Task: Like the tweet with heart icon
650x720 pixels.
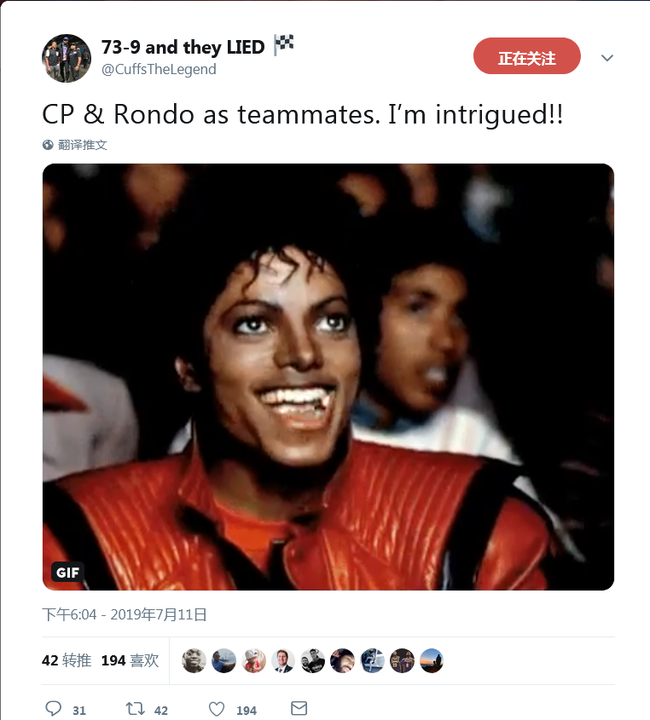Action: pyautogui.click(x=217, y=709)
